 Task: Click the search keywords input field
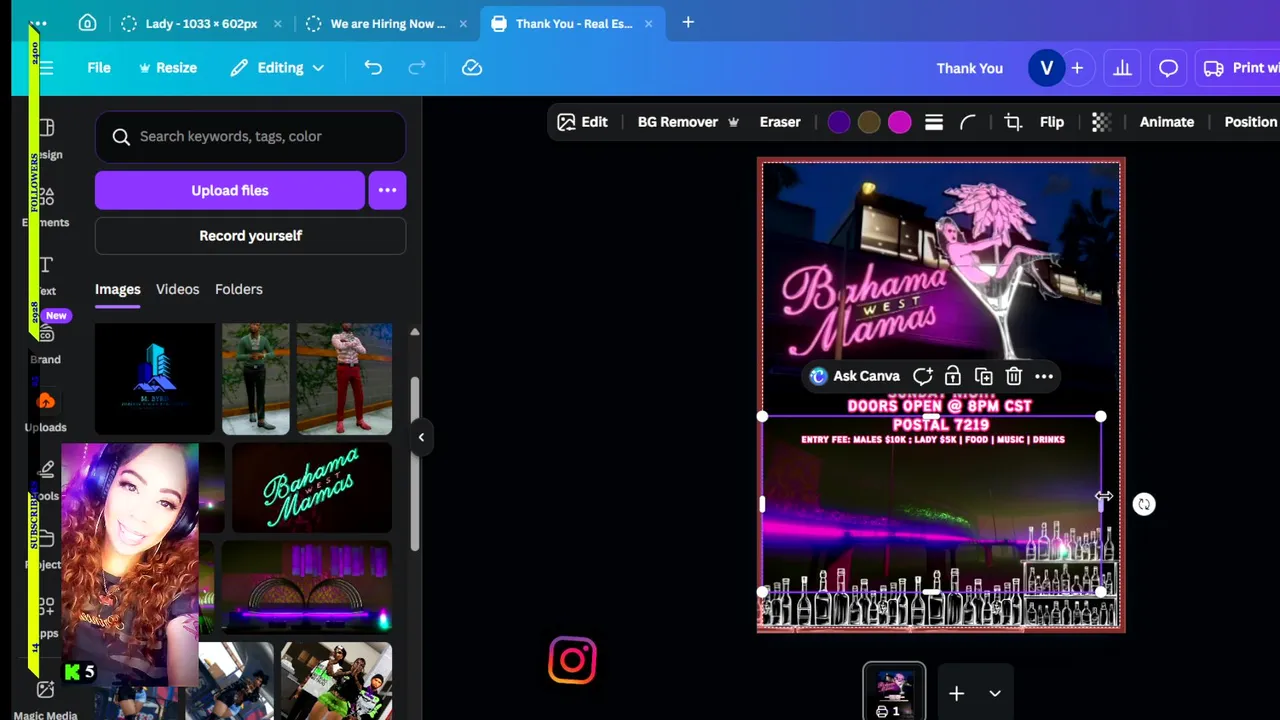click(250, 136)
